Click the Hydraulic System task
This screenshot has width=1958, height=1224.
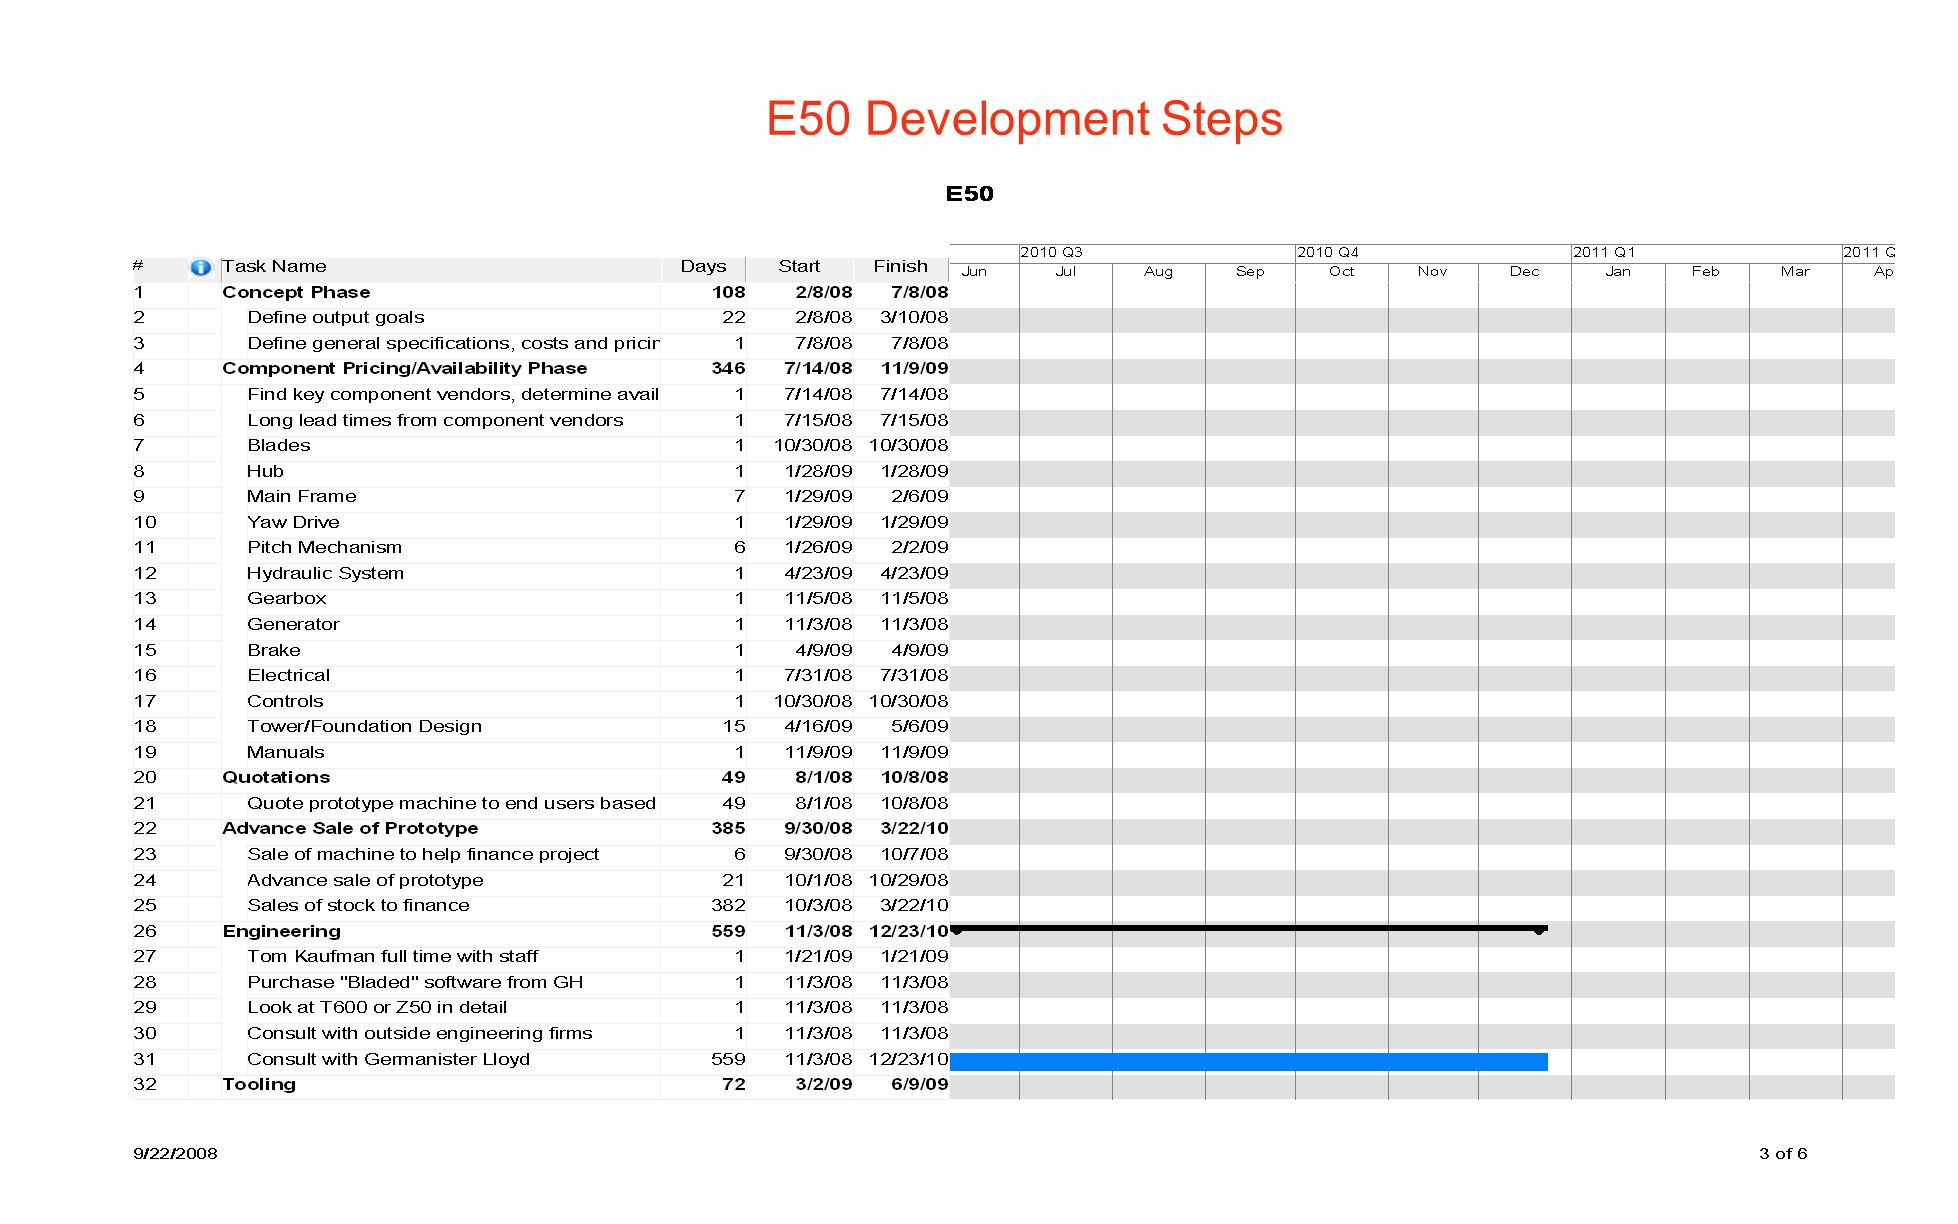pyautogui.click(x=325, y=573)
